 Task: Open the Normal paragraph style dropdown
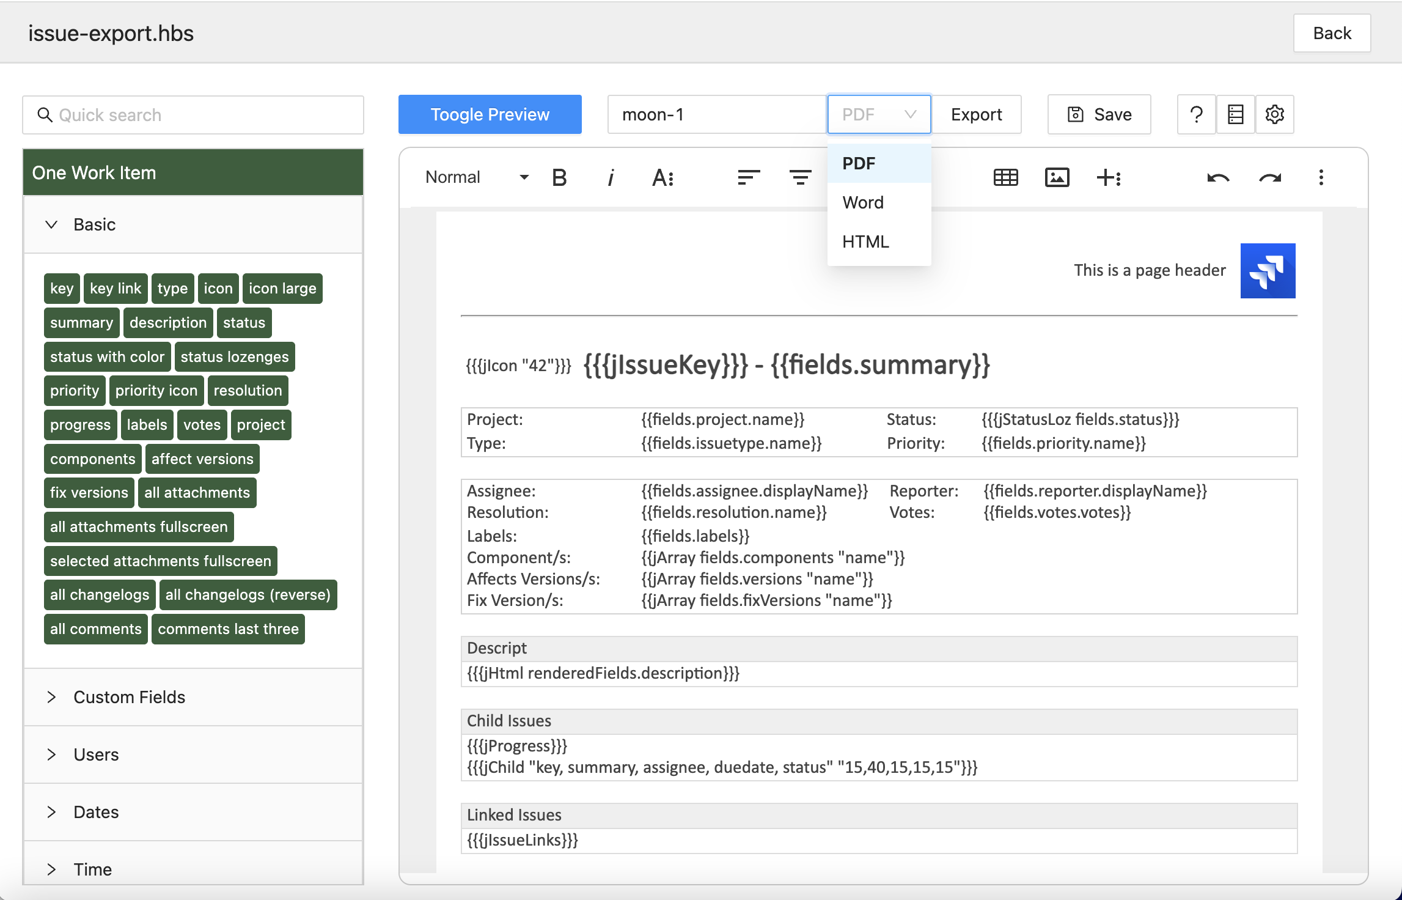[x=476, y=178]
